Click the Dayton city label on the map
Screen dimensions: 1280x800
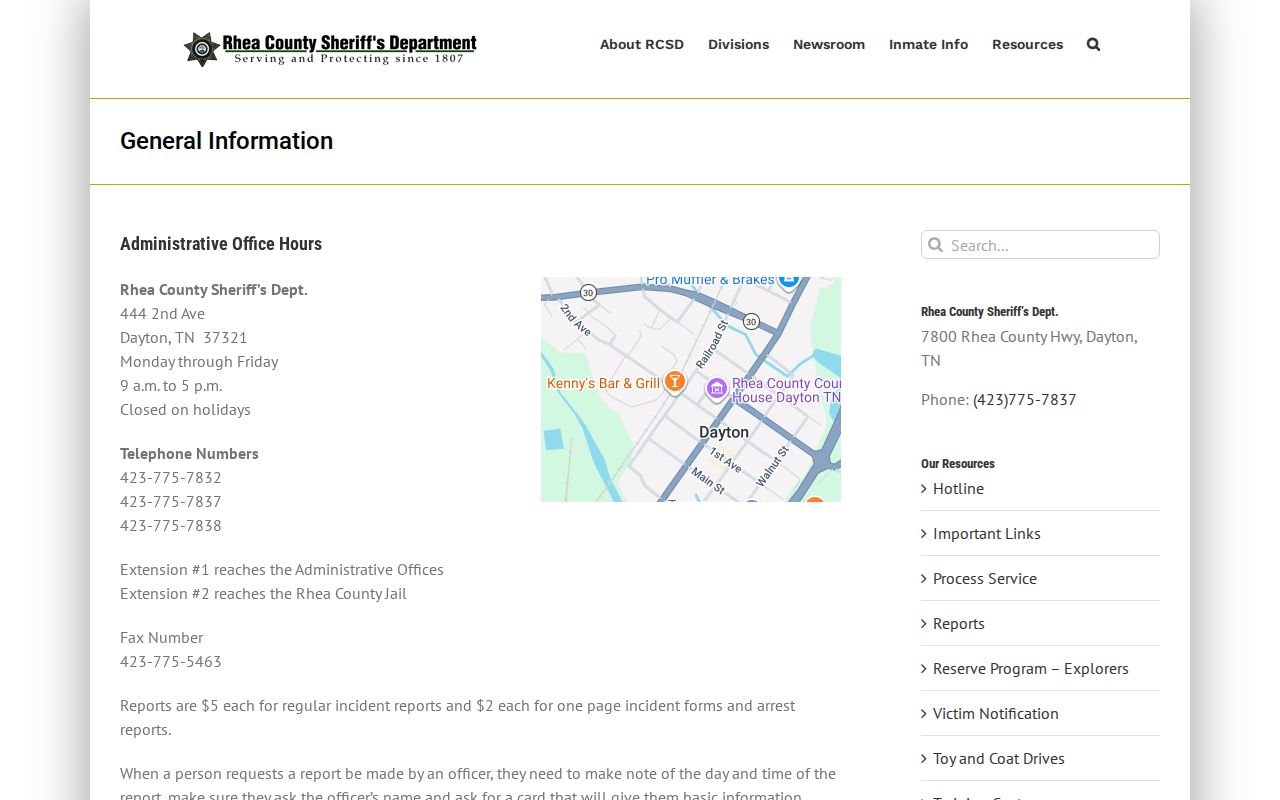724,432
